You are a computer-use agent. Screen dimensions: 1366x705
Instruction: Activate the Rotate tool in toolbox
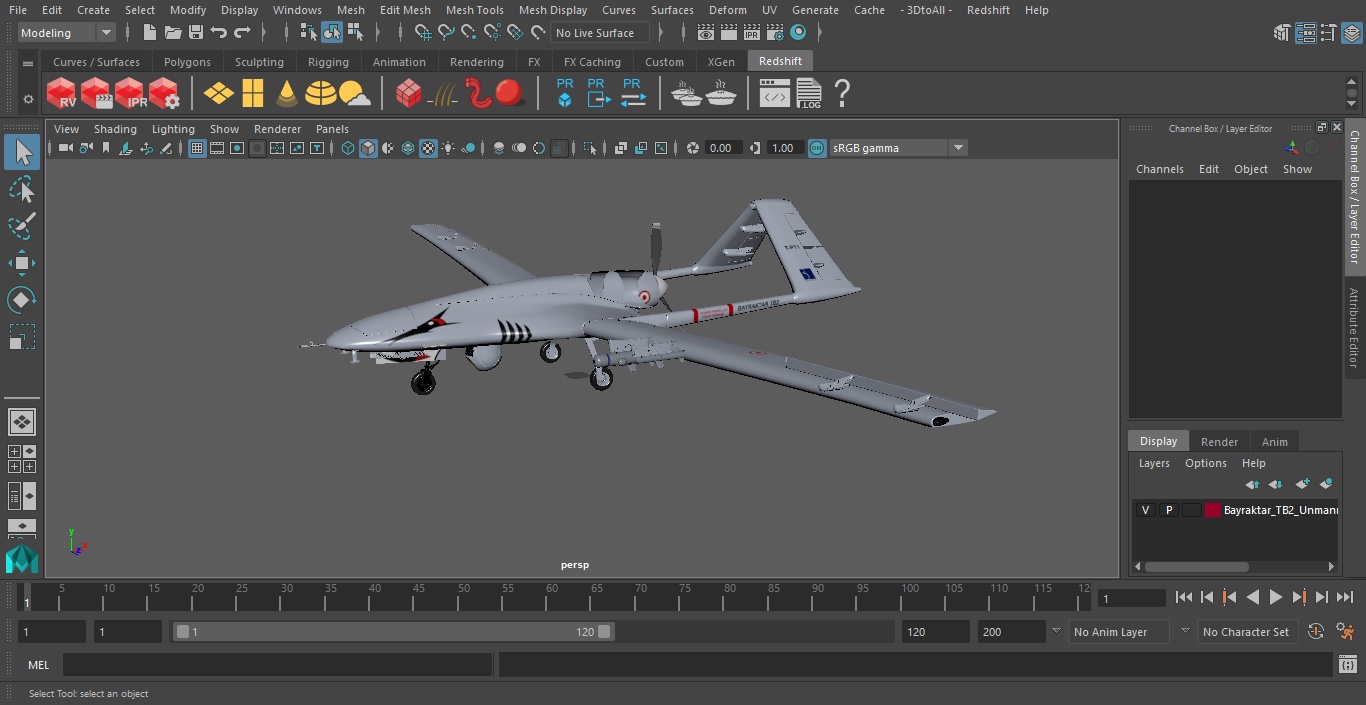(22, 300)
